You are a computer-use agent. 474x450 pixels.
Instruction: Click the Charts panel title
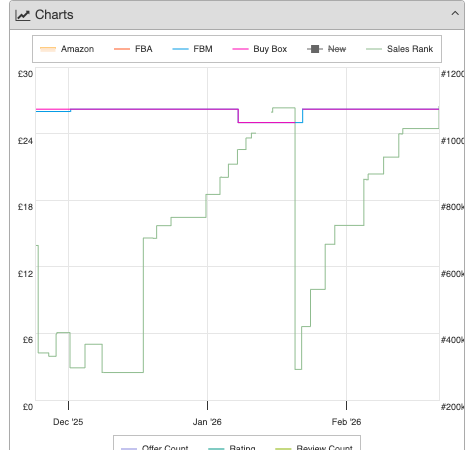(54, 15)
